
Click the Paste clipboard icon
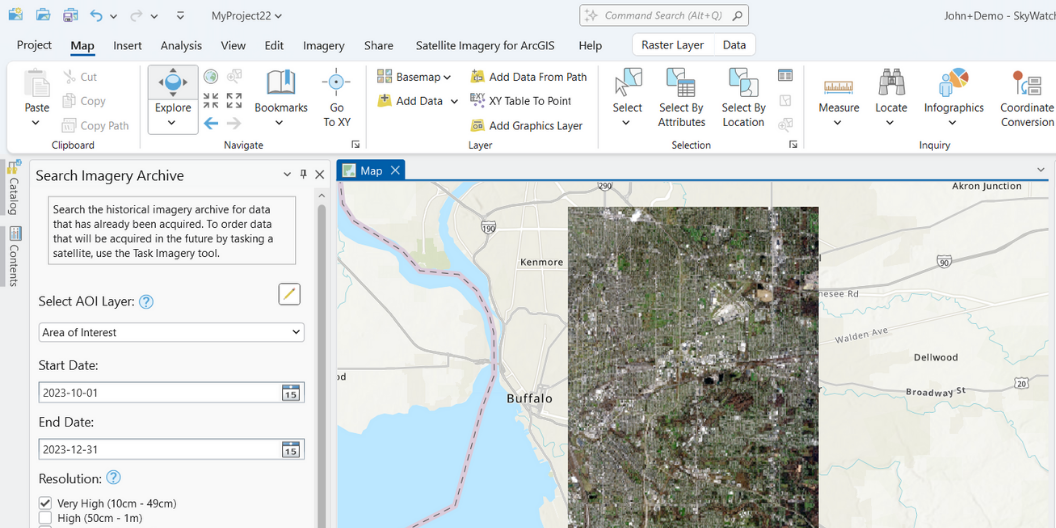(x=37, y=84)
